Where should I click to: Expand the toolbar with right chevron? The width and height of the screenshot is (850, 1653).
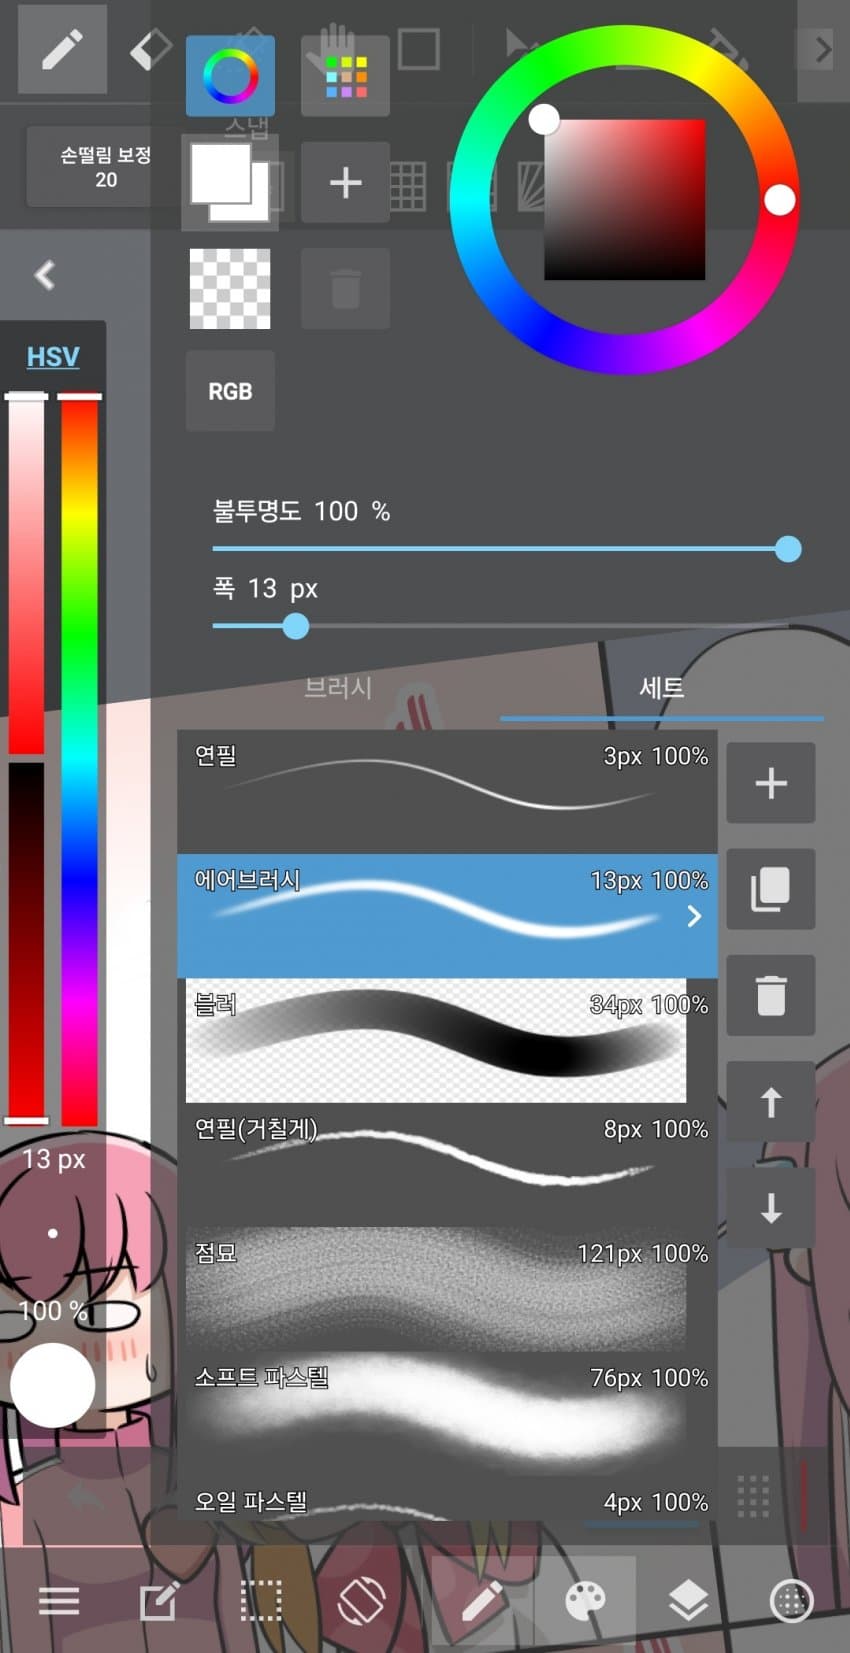click(823, 49)
